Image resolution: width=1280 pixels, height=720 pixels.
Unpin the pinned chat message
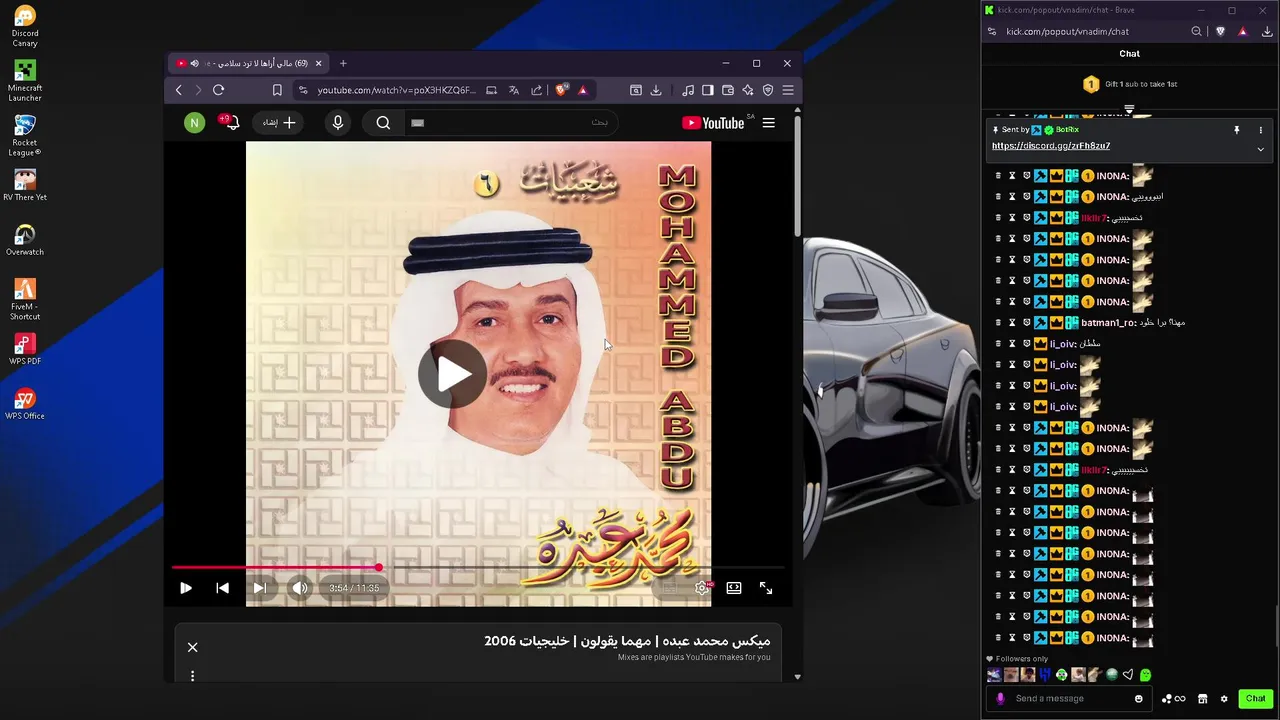tap(1237, 130)
